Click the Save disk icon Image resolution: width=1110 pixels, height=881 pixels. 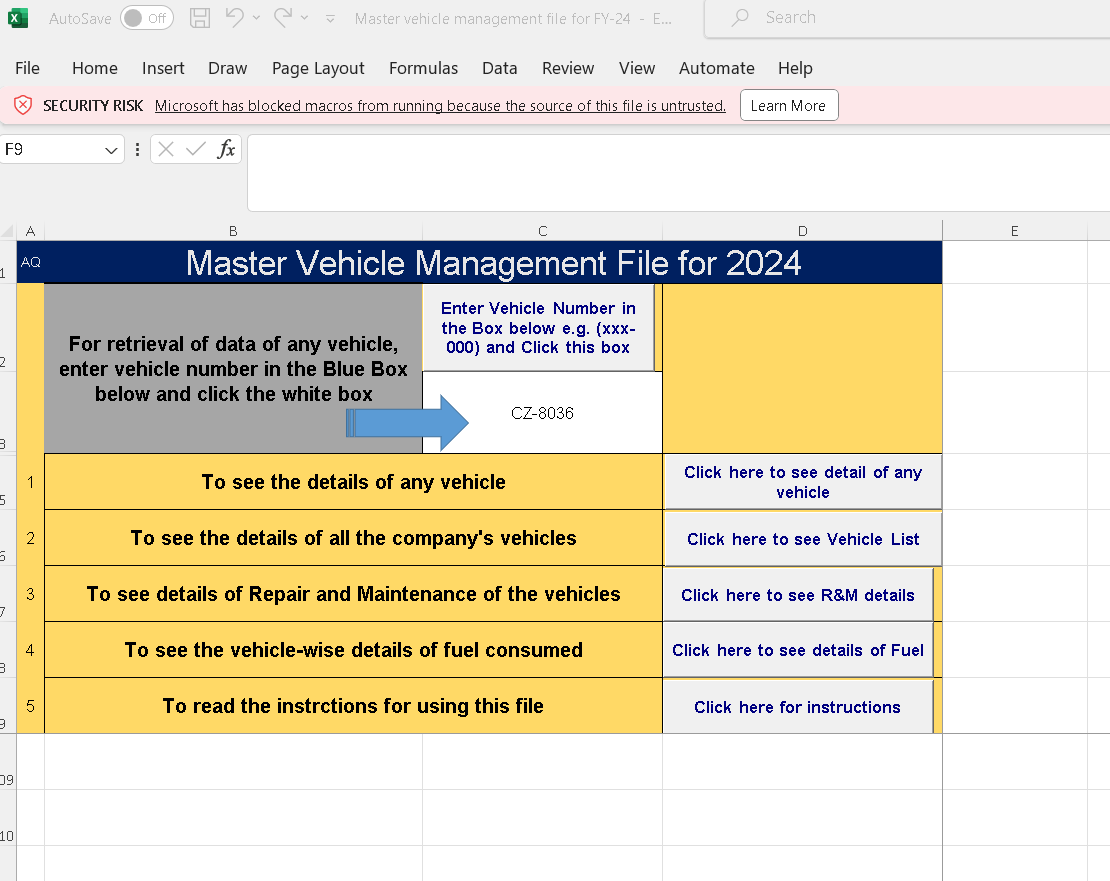[200, 18]
